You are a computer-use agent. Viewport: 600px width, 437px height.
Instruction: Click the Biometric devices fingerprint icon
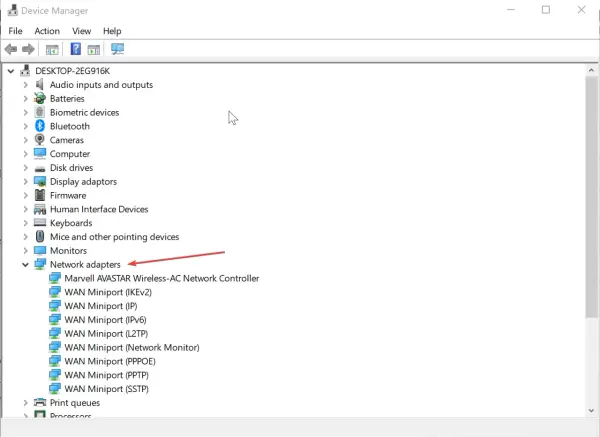pos(40,112)
